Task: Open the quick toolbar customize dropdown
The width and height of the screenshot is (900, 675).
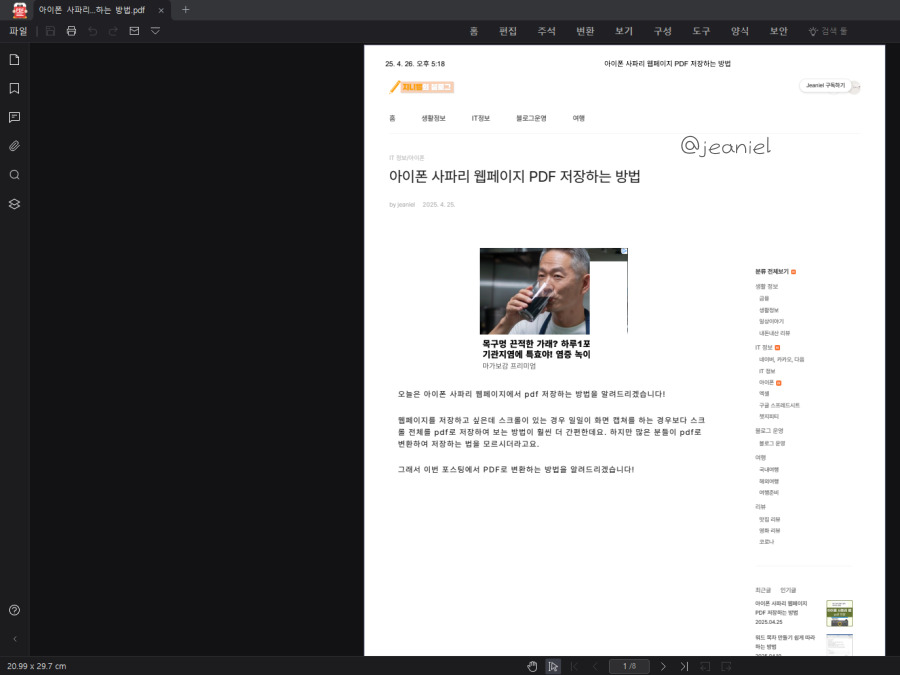Action: click(156, 31)
